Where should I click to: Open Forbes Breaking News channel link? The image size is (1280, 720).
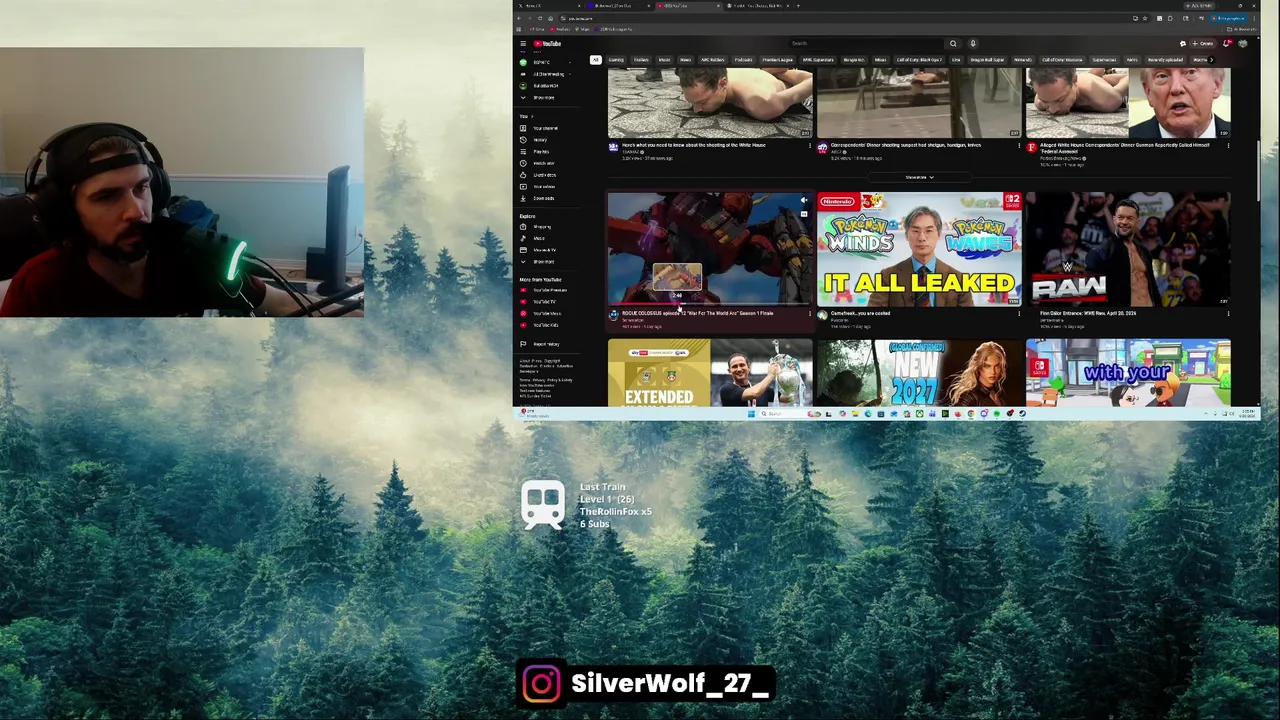click(1062, 158)
